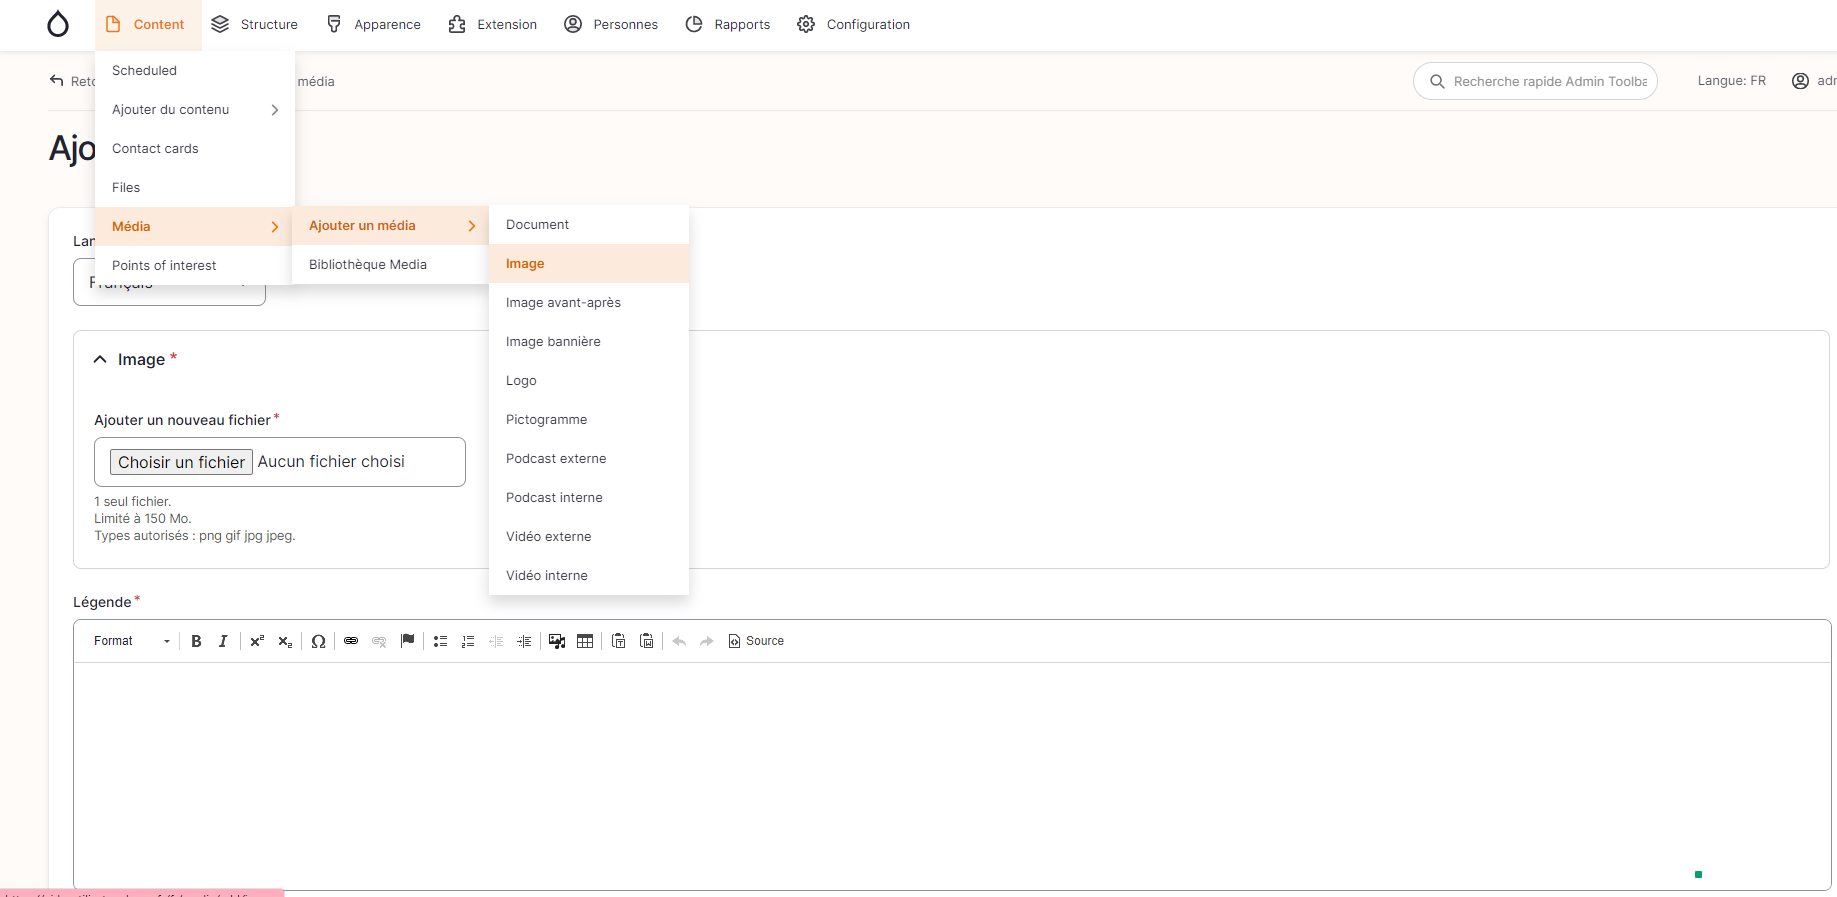The image size is (1837, 897).
Task: Click the insert link icon
Action: pyautogui.click(x=351, y=641)
